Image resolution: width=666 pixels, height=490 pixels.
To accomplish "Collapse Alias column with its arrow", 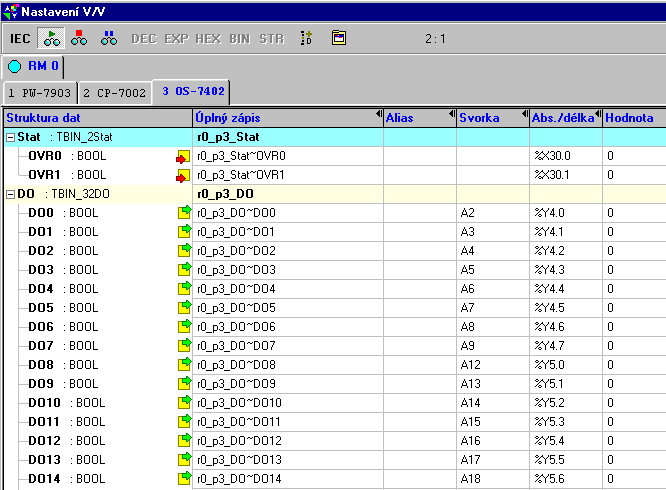I will click(452, 114).
